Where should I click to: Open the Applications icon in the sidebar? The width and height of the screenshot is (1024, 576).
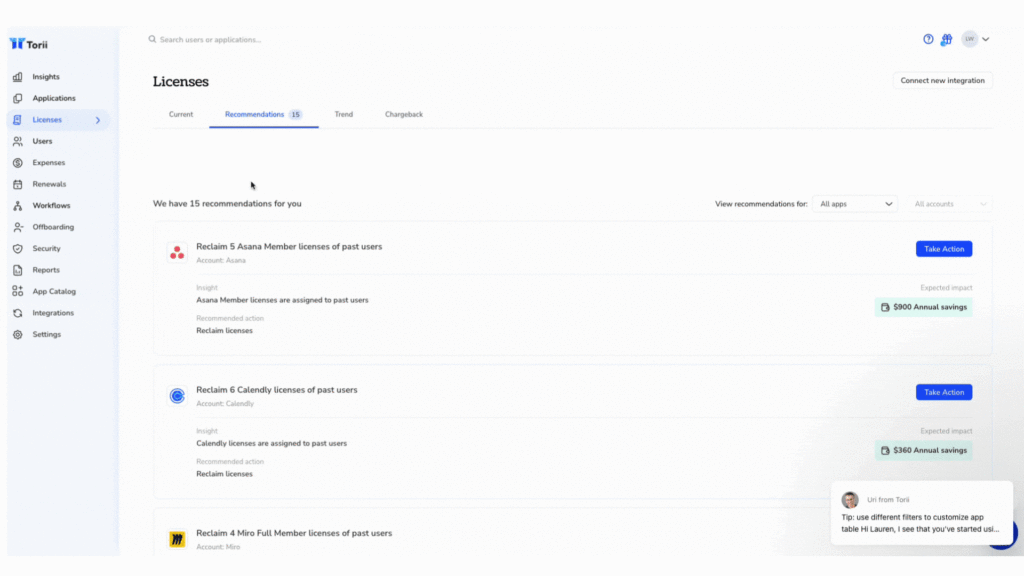click(x=18, y=99)
